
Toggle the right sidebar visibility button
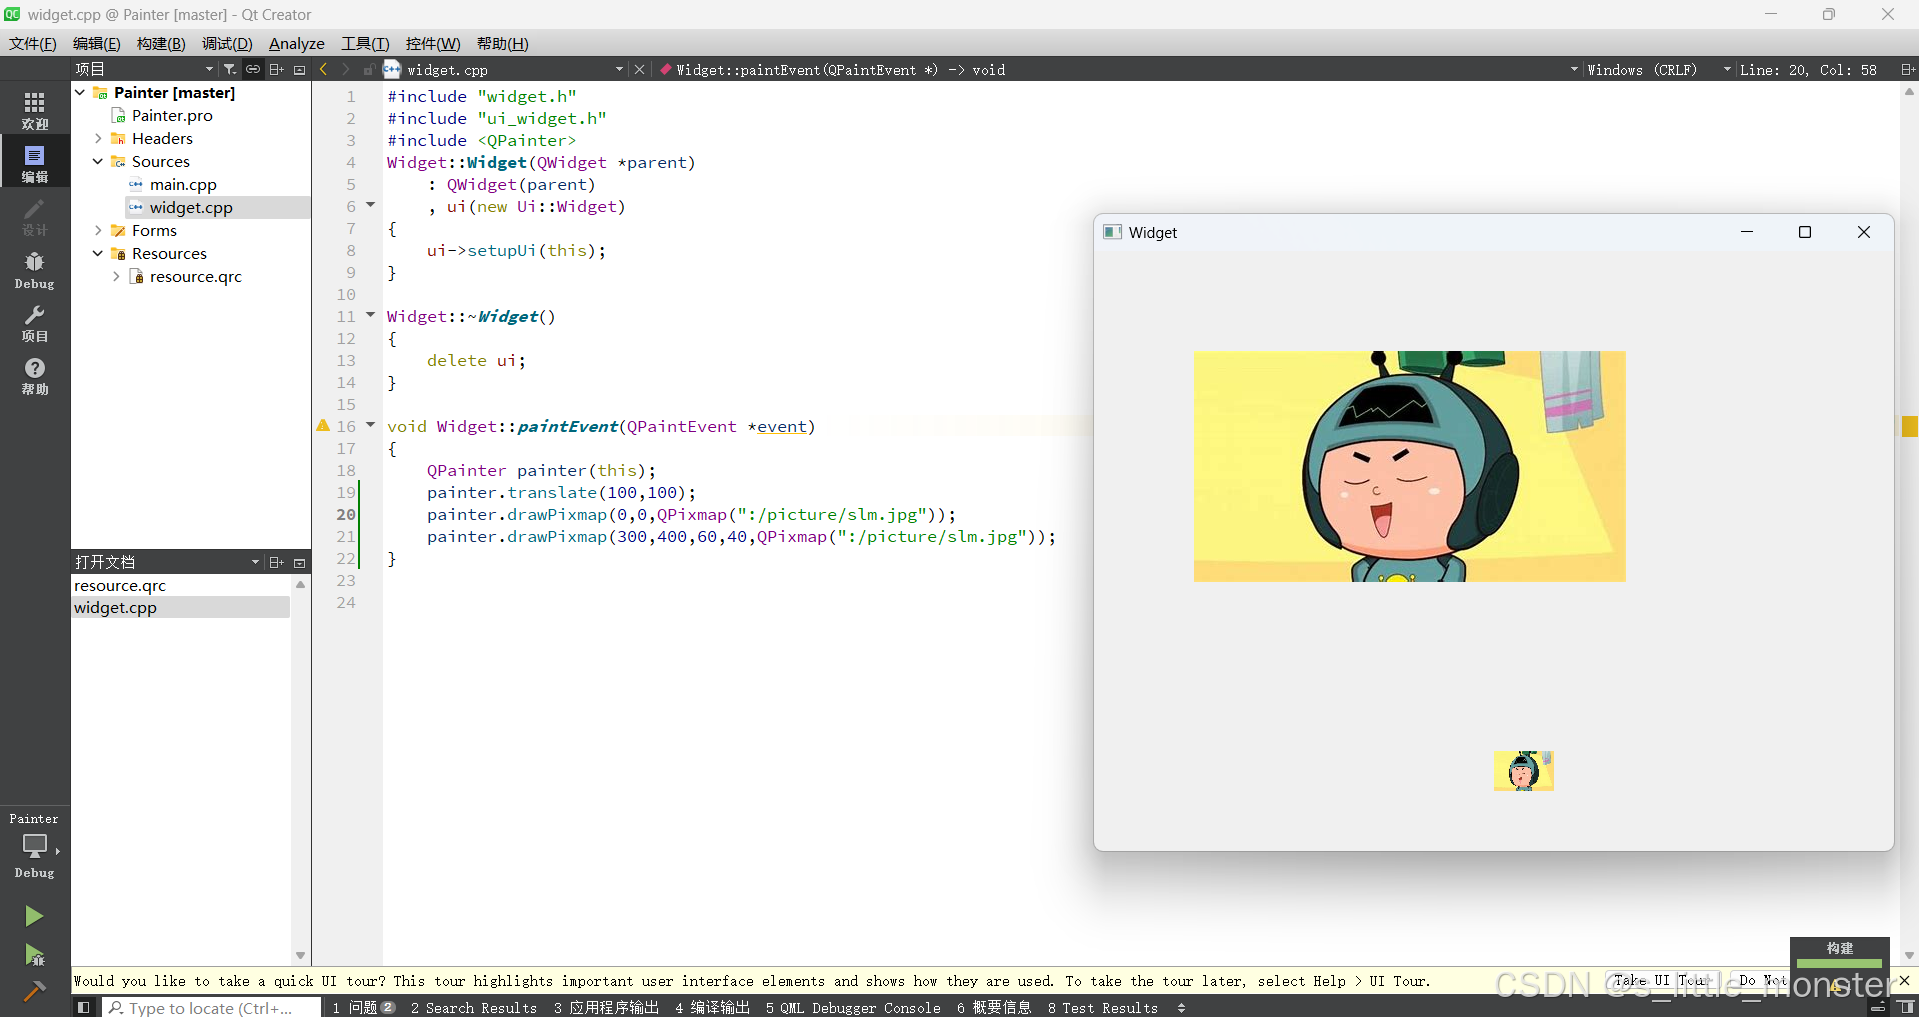click(x=1906, y=1007)
